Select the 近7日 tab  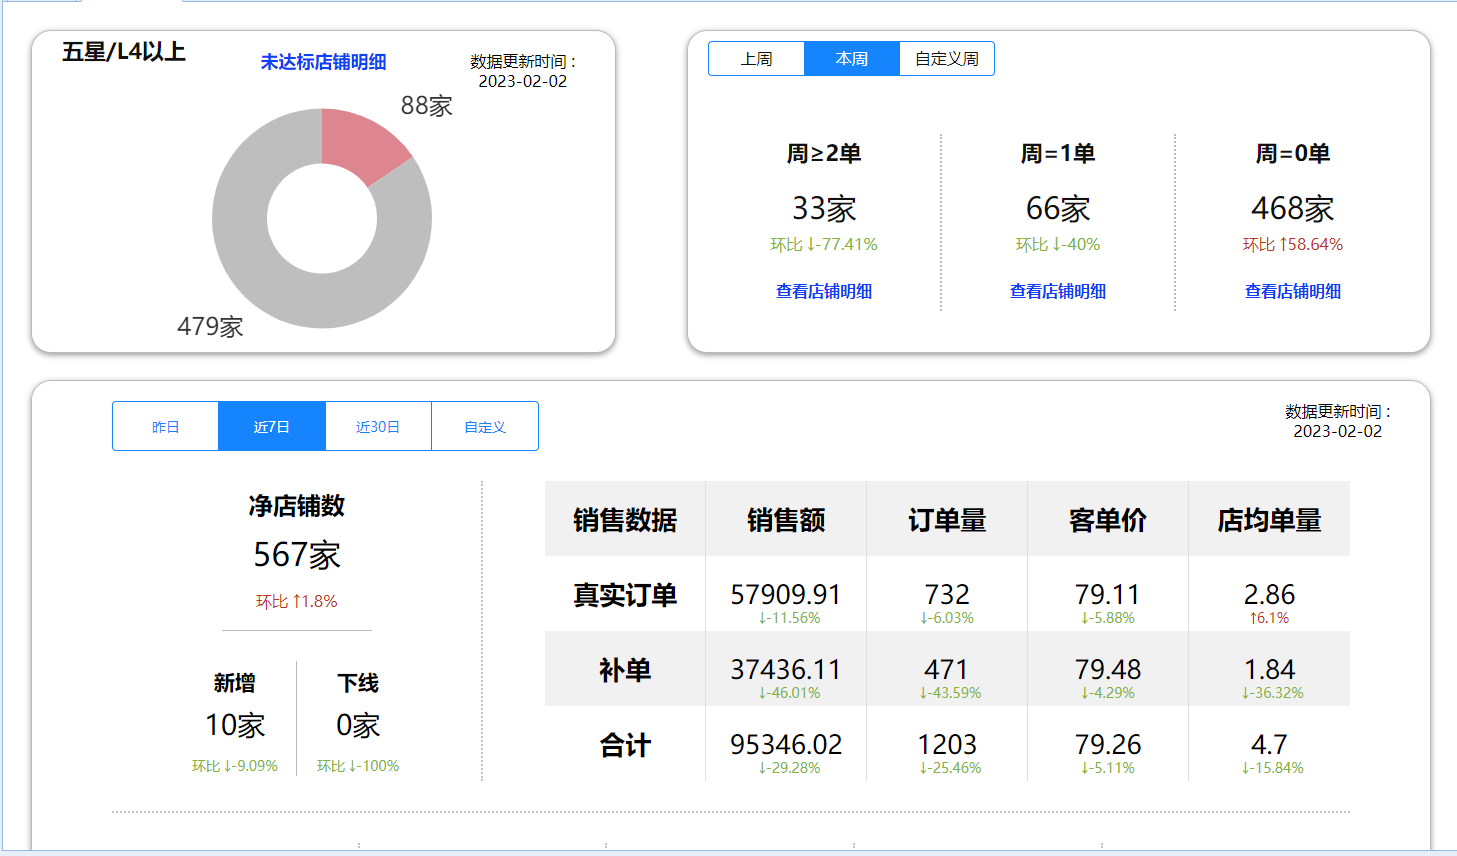pos(272,427)
